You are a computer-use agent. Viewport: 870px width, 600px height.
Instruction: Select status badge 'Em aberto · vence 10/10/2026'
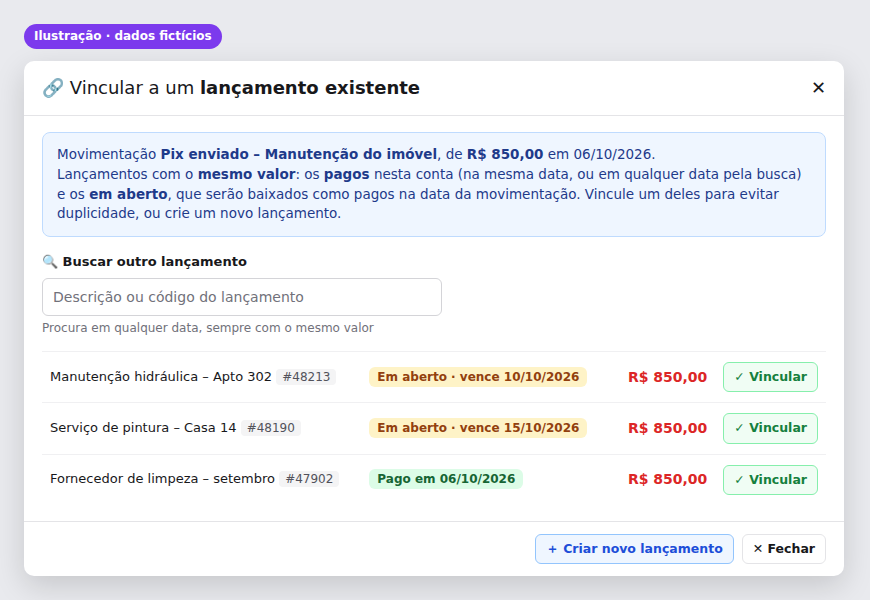click(478, 377)
